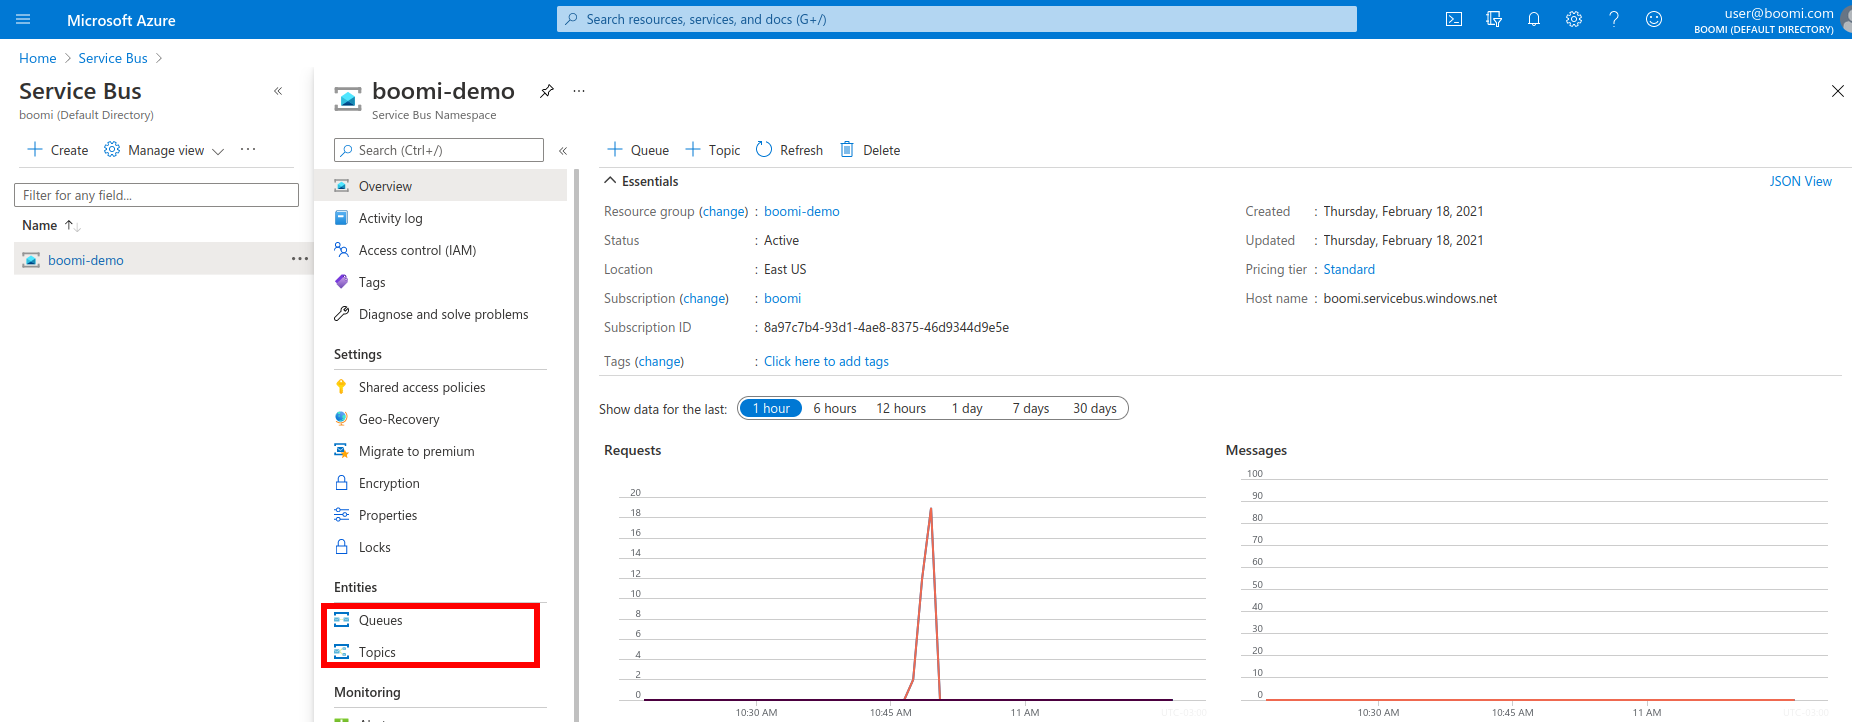1852x722 pixels.
Task: Focus the Filter for any field box
Action: [156, 195]
